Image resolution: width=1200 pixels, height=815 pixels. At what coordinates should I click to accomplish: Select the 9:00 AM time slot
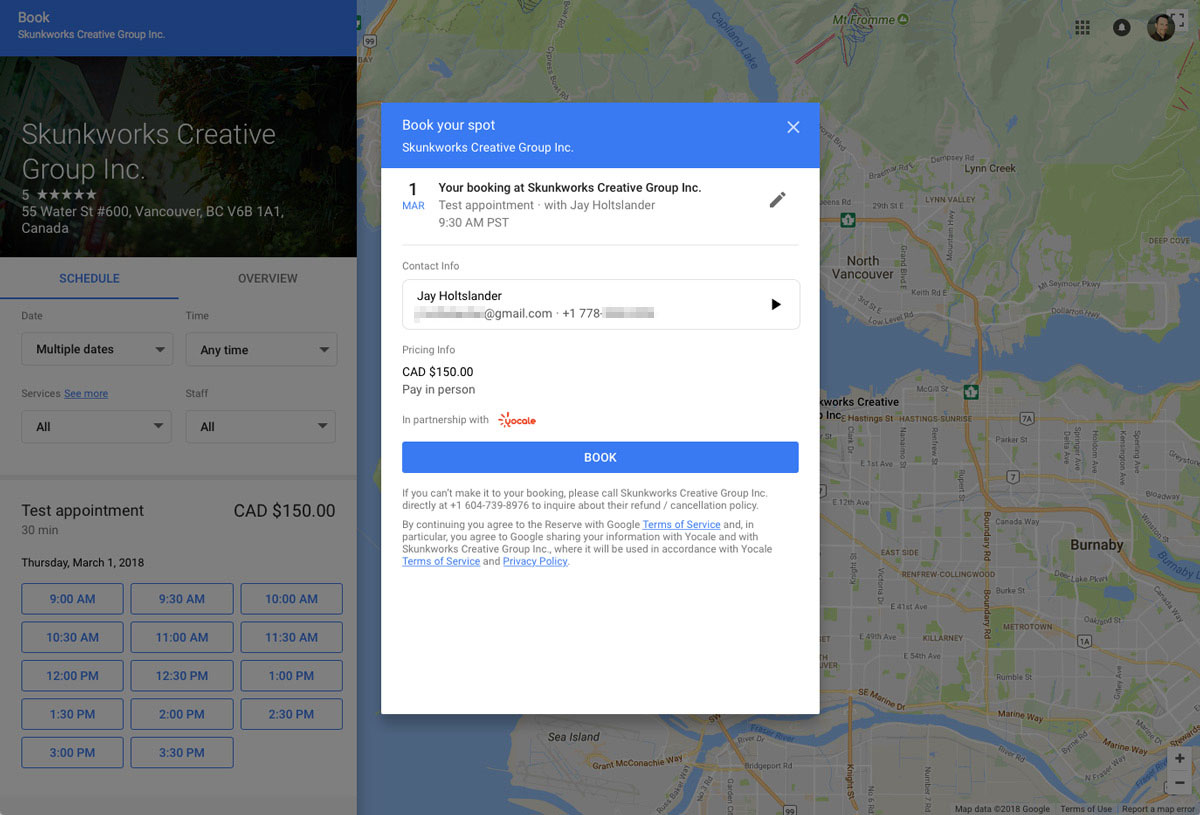72,599
